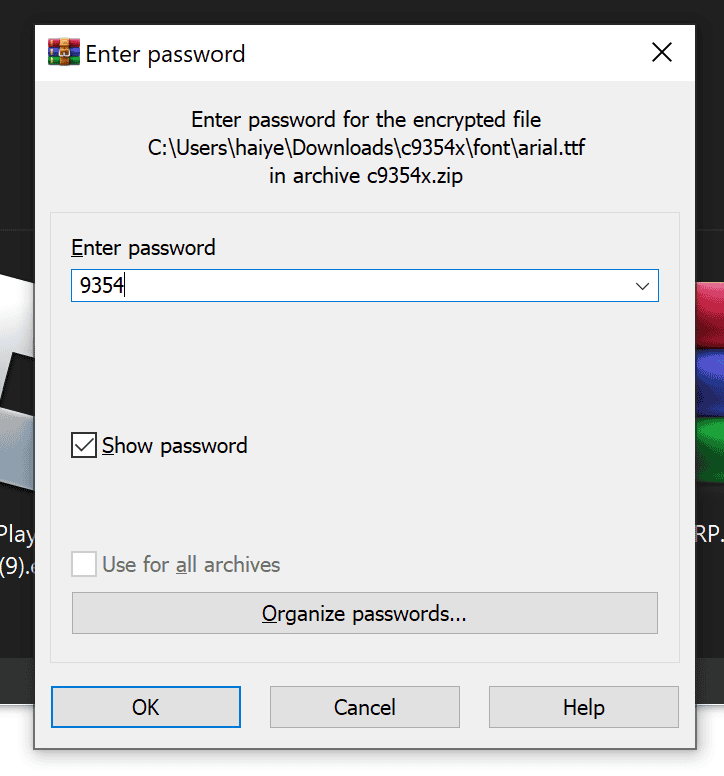
Task: Click the Show password label text
Action: coord(175,446)
